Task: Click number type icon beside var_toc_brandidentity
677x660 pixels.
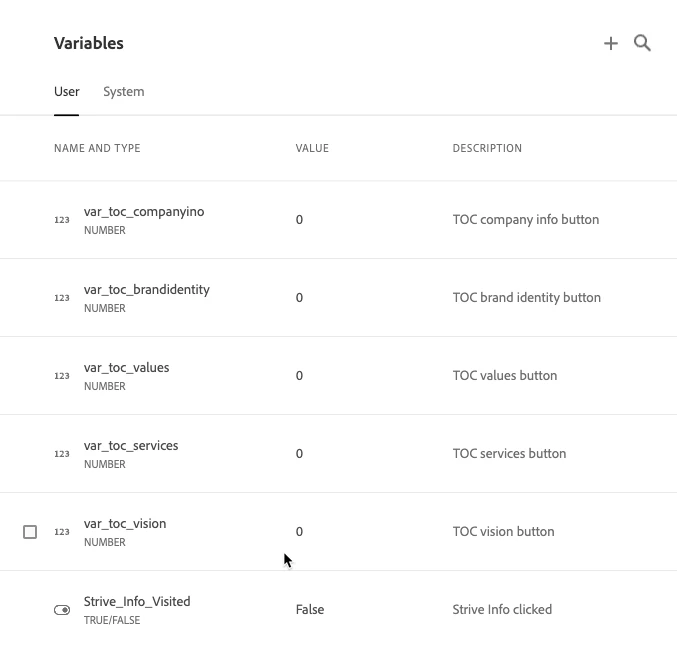Action: [x=62, y=298]
